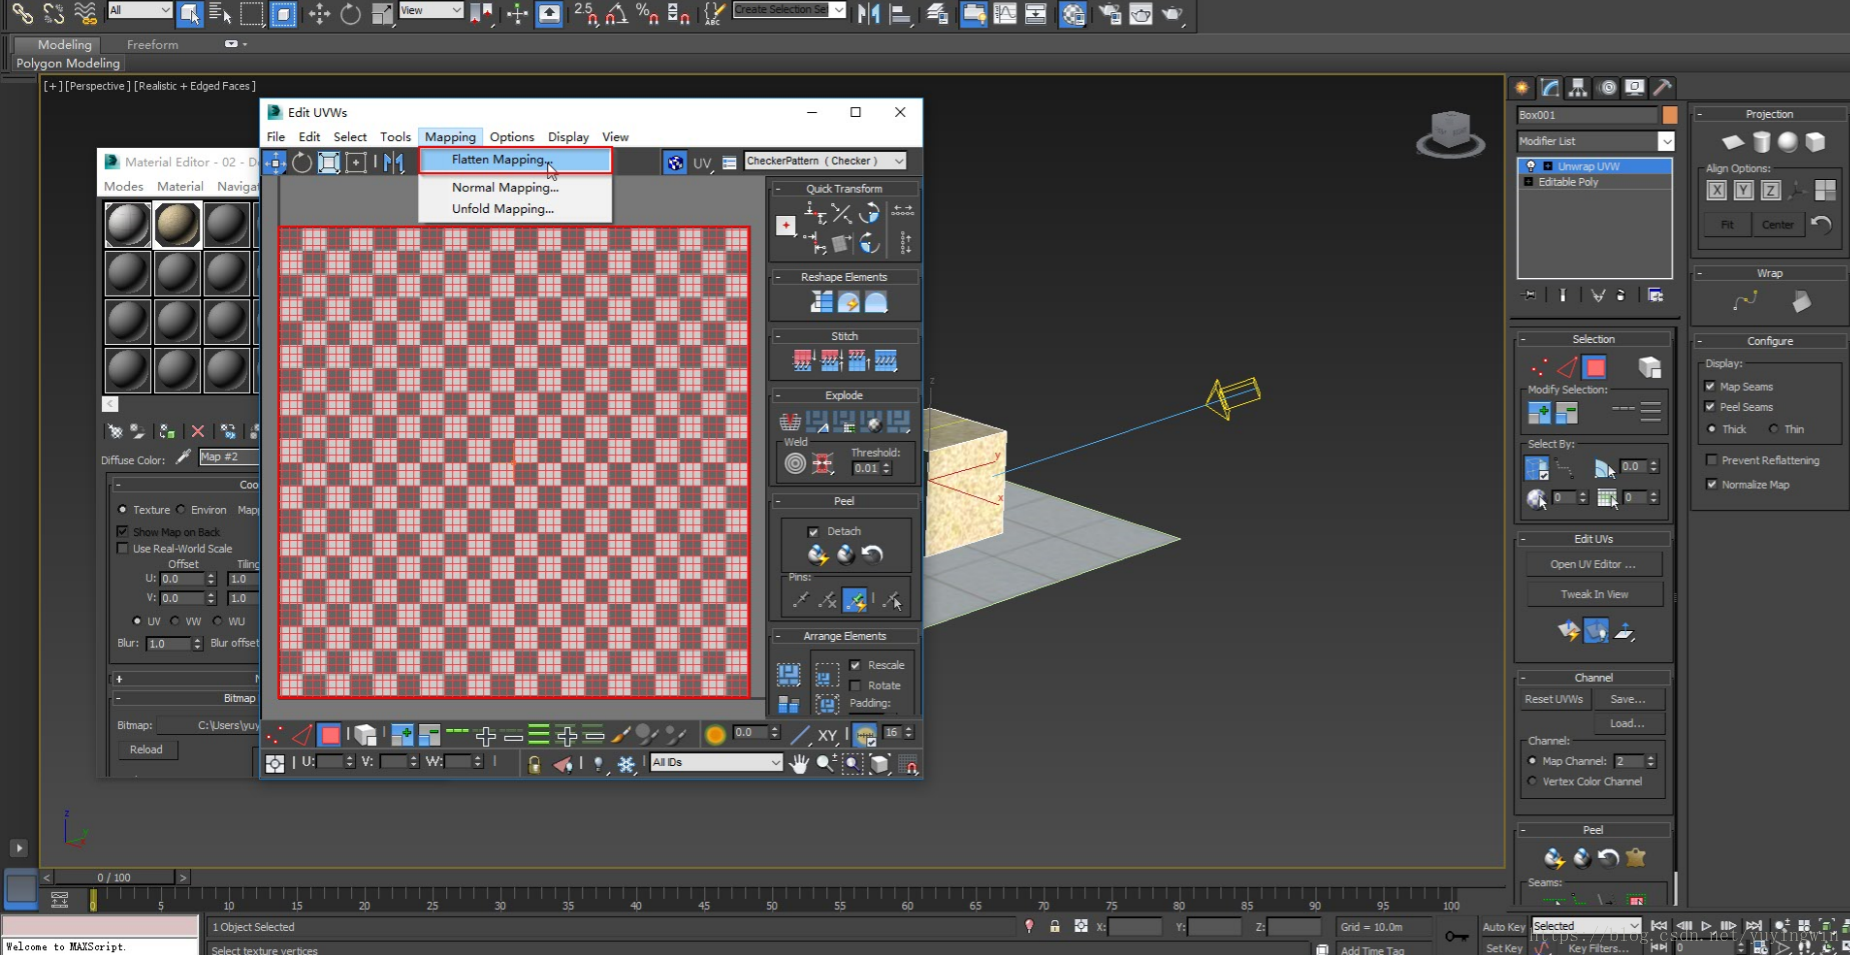Click the Box001 object color swatch
This screenshot has width=1850, height=955.
point(1669,115)
